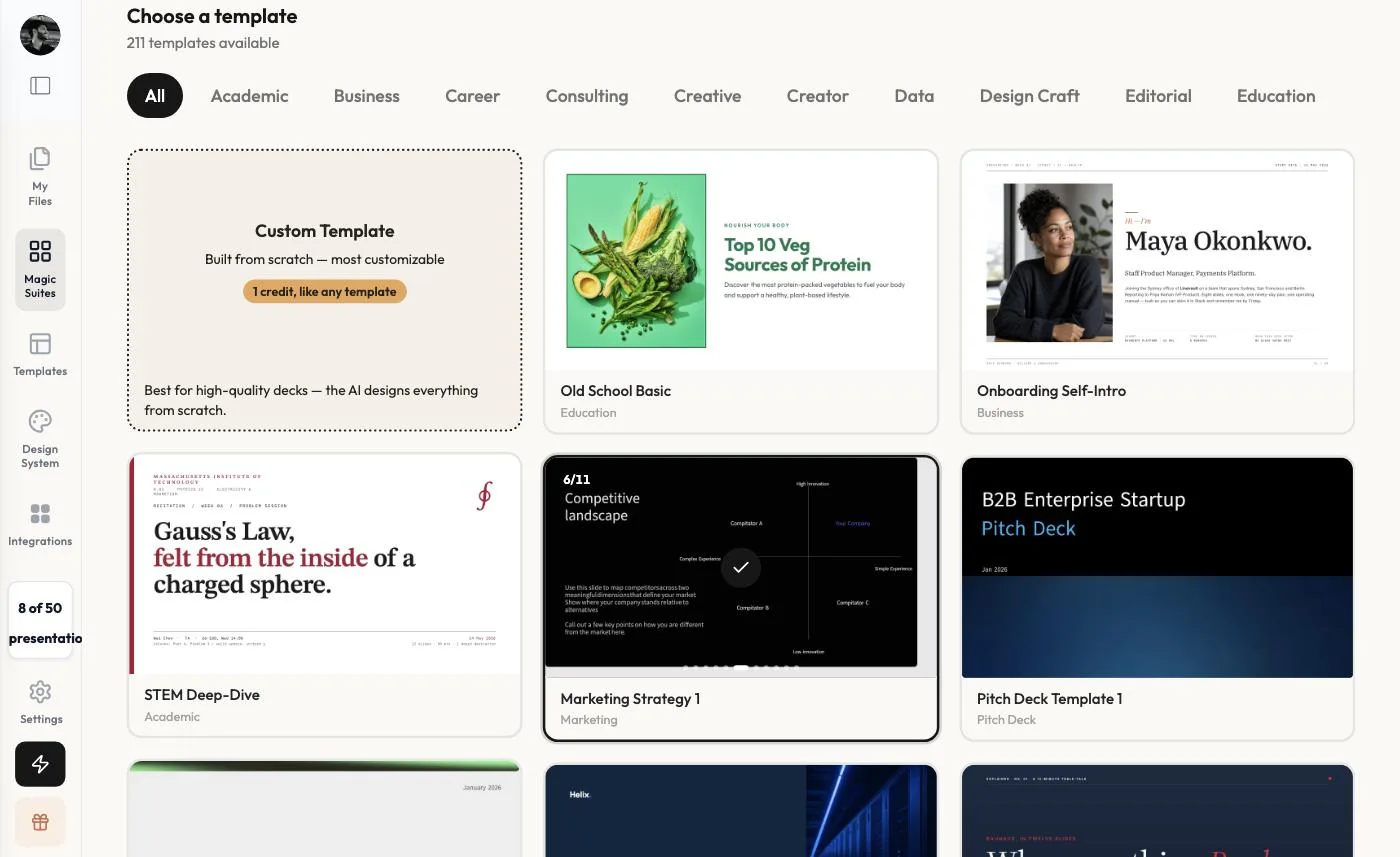
Task: Click the Old School Basic title text
Action: tap(616, 391)
